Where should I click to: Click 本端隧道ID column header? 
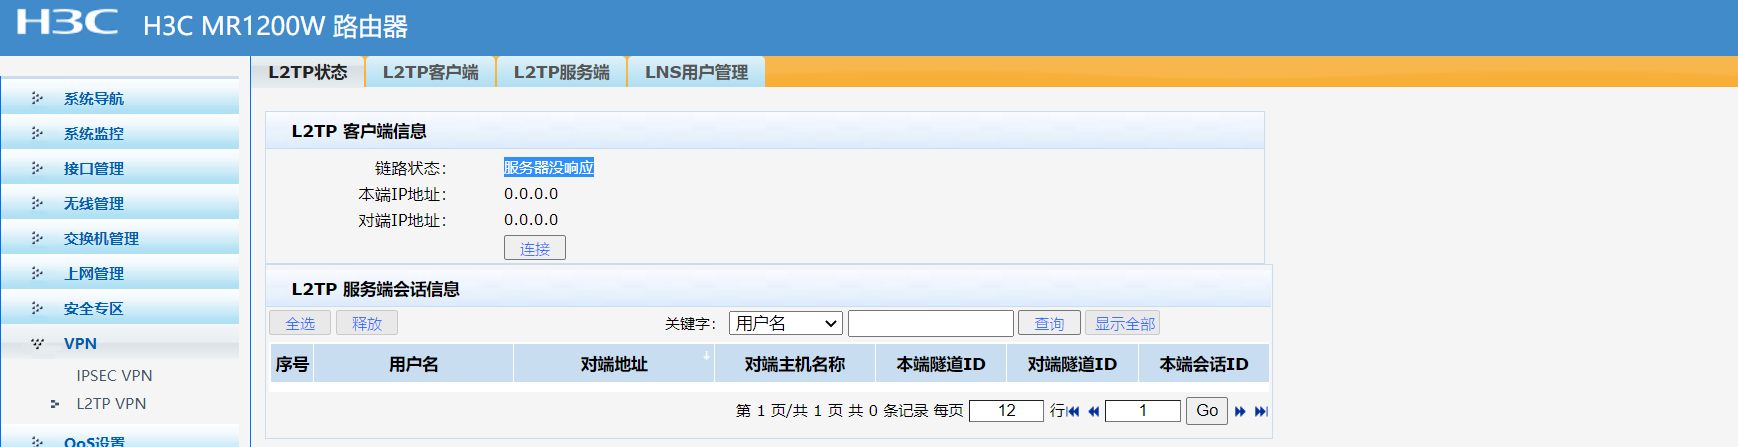pos(941,364)
